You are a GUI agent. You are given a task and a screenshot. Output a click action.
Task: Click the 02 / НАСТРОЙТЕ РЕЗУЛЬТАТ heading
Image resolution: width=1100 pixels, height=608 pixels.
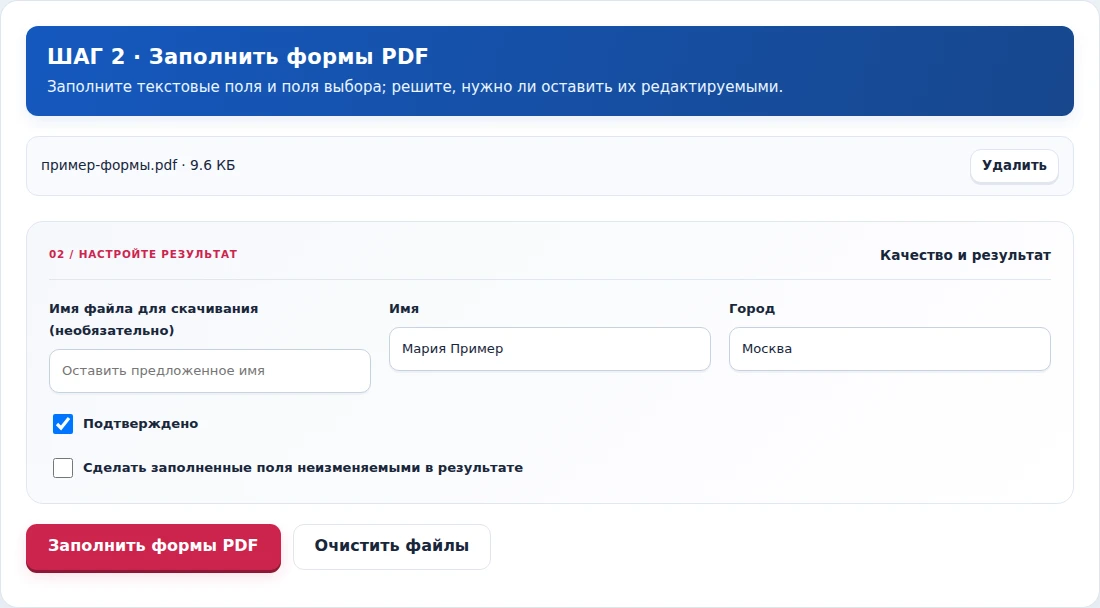[x=143, y=254]
